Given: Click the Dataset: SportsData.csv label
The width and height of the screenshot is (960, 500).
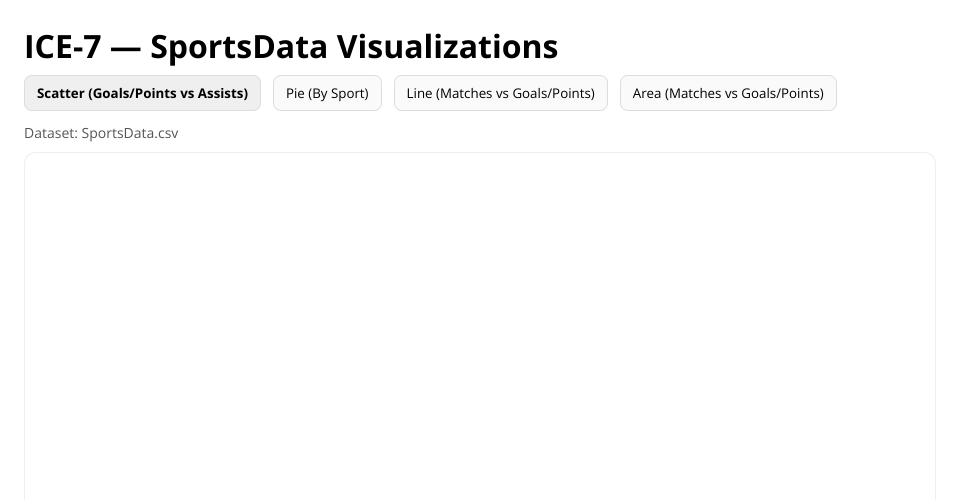Looking at the screenshot, I should [x=101, y=133].
